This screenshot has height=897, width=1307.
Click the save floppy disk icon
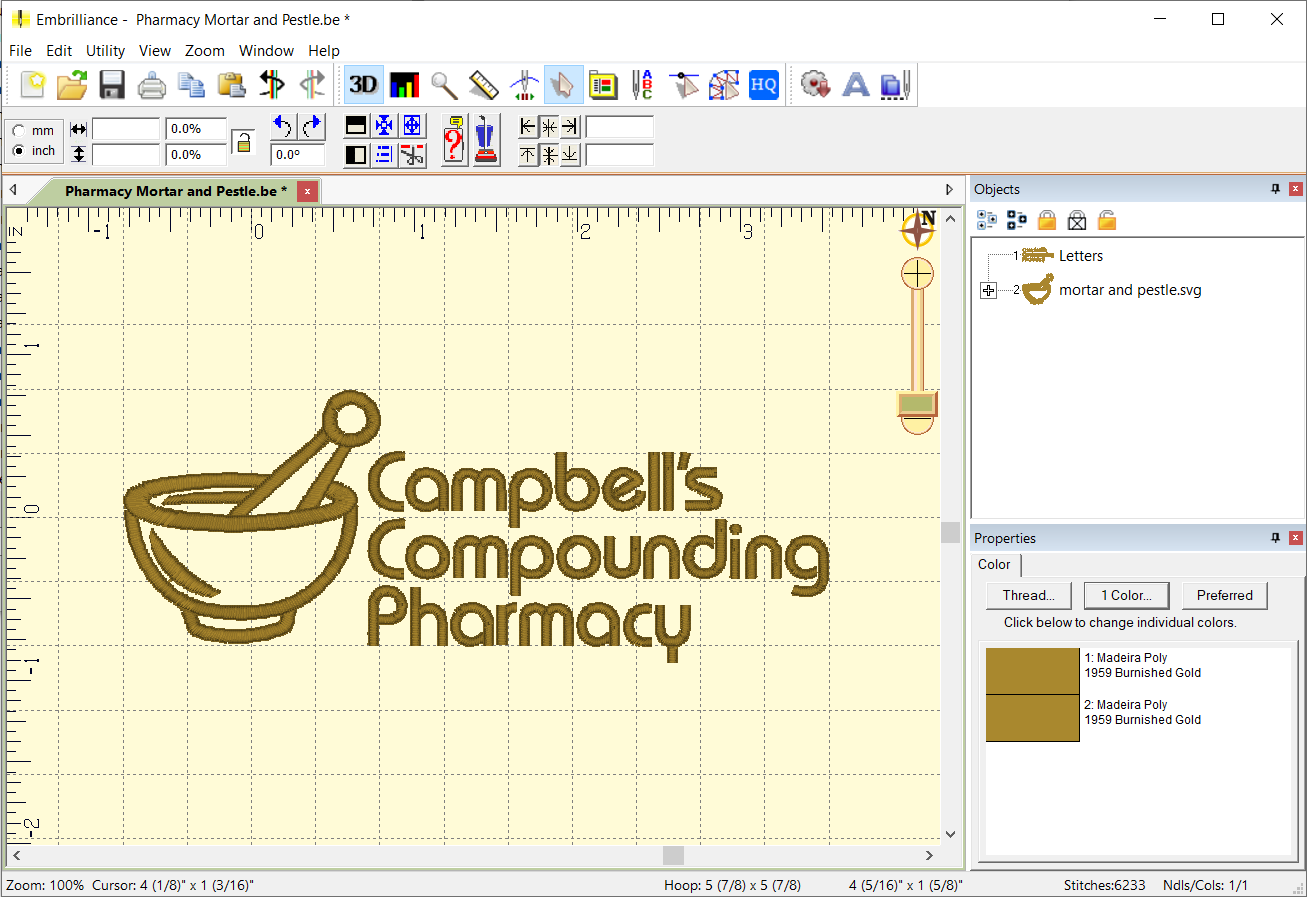[111, 85]
